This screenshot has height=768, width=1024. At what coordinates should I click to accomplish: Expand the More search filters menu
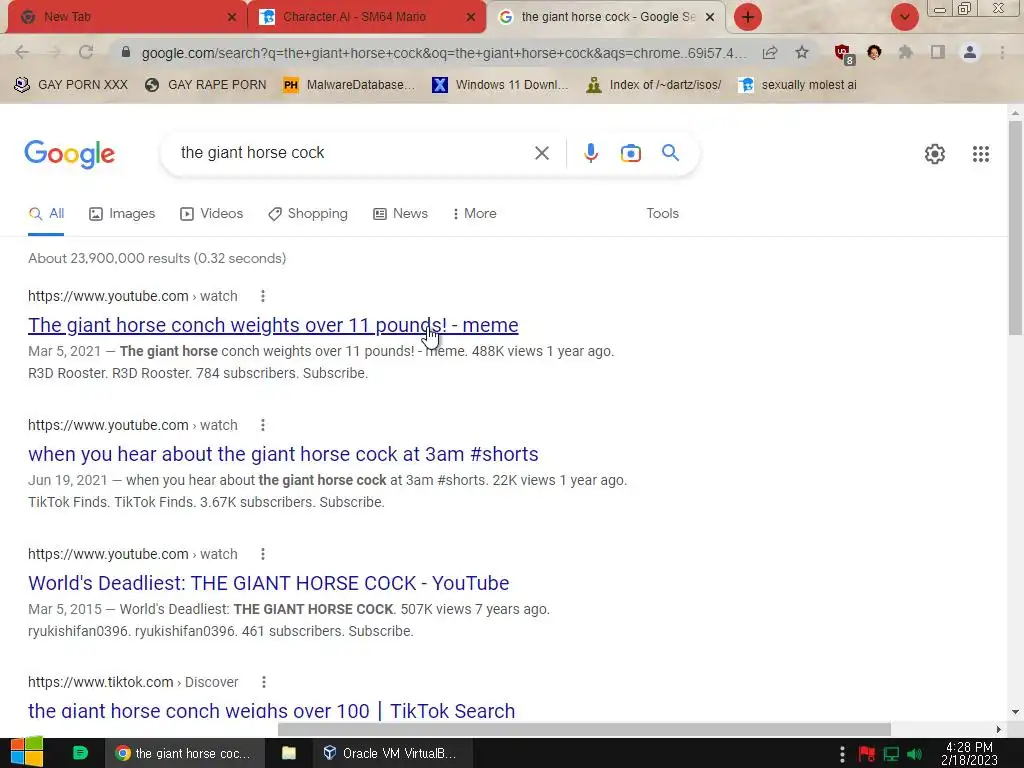coord(474,214)
